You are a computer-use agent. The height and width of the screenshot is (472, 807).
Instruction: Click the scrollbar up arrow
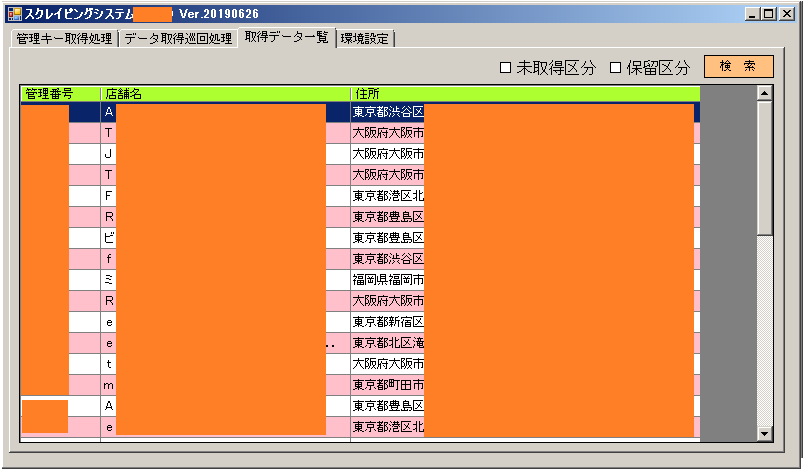(765, 93)
